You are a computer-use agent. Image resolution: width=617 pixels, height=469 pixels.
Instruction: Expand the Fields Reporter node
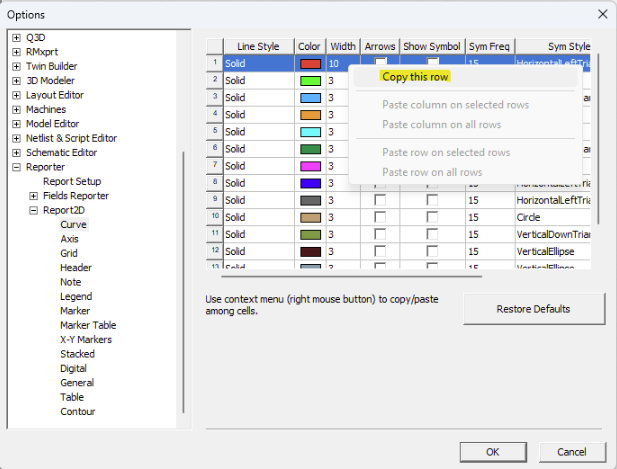34,196
